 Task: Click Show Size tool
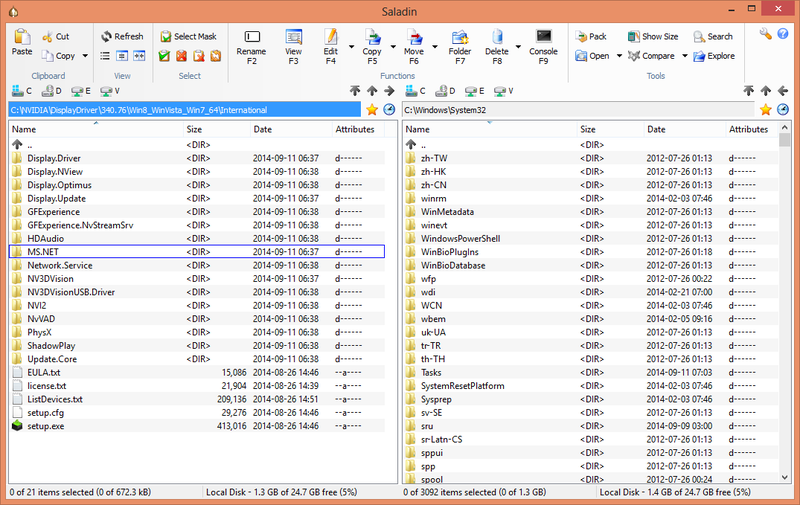click(x=653, y=36)
